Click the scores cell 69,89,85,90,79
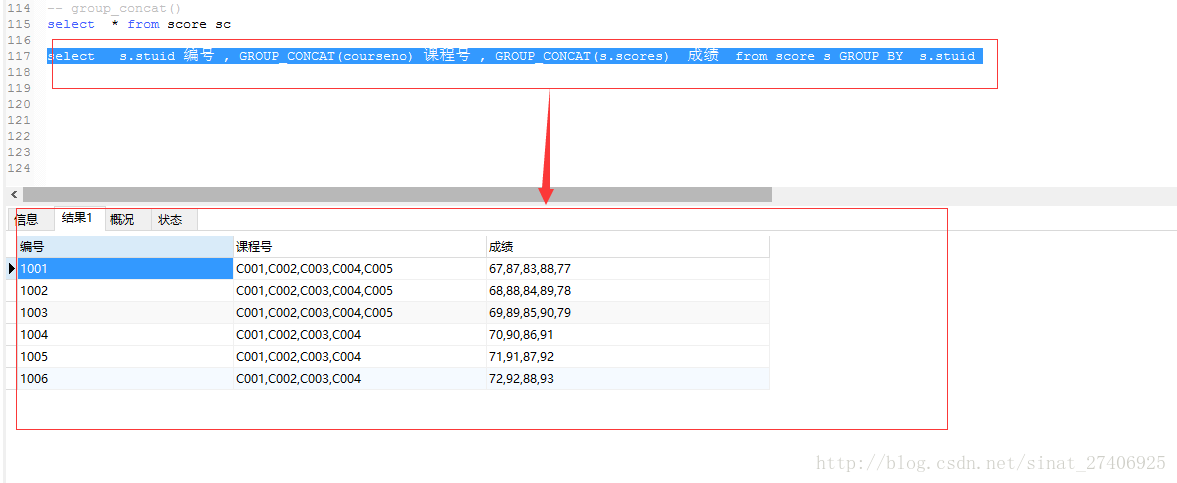1177x483 pixels. [628, 312]
